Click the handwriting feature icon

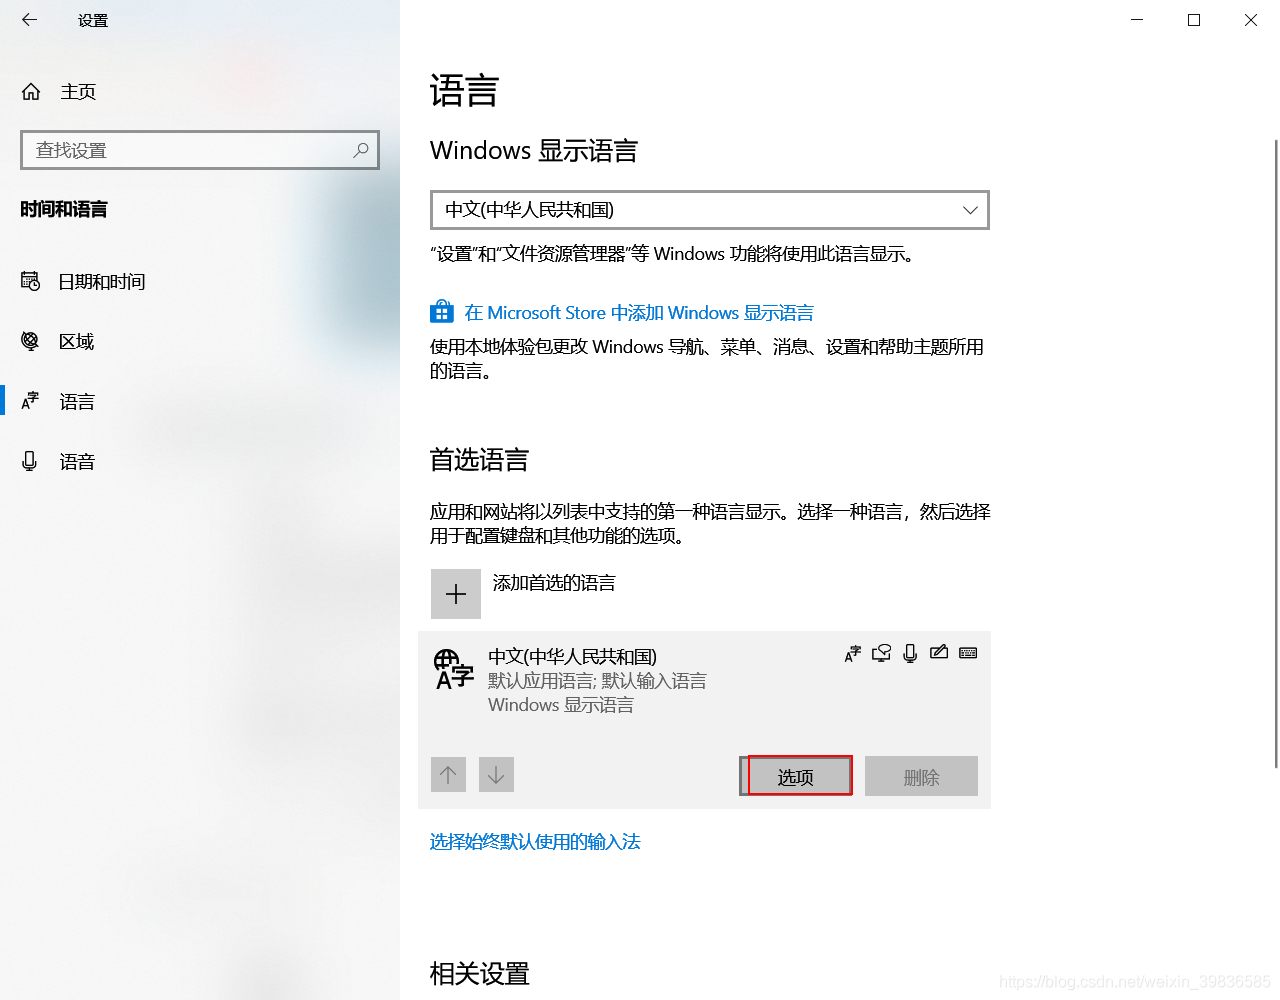(939, 653)
